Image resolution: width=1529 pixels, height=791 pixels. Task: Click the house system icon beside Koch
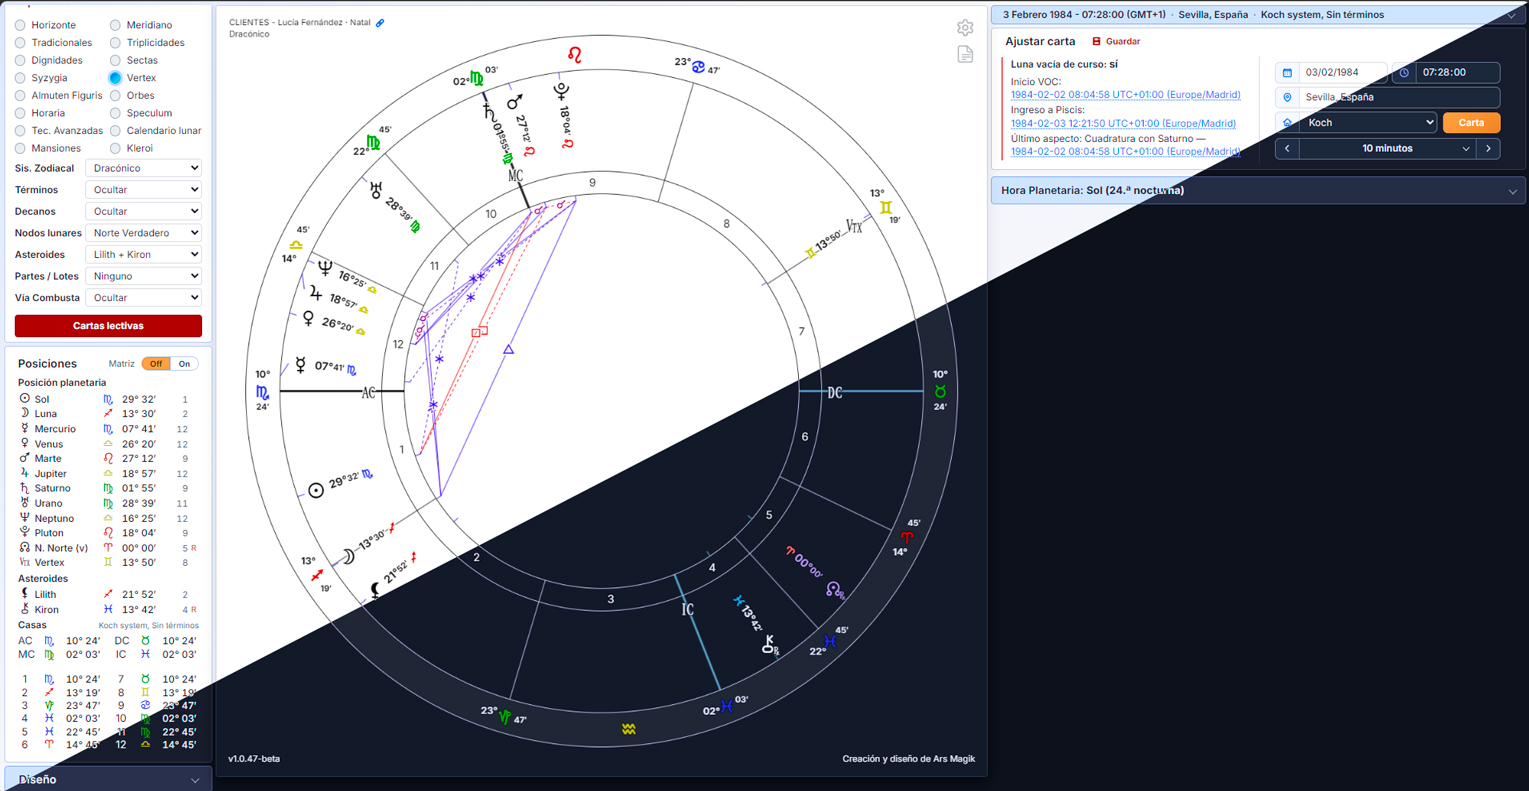(1287, 122)
